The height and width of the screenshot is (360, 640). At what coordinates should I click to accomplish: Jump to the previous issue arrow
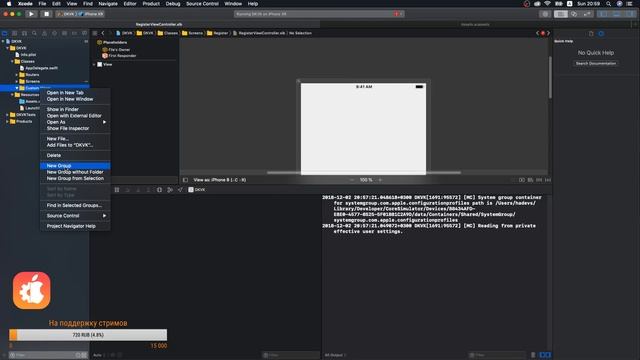[538, 33]
